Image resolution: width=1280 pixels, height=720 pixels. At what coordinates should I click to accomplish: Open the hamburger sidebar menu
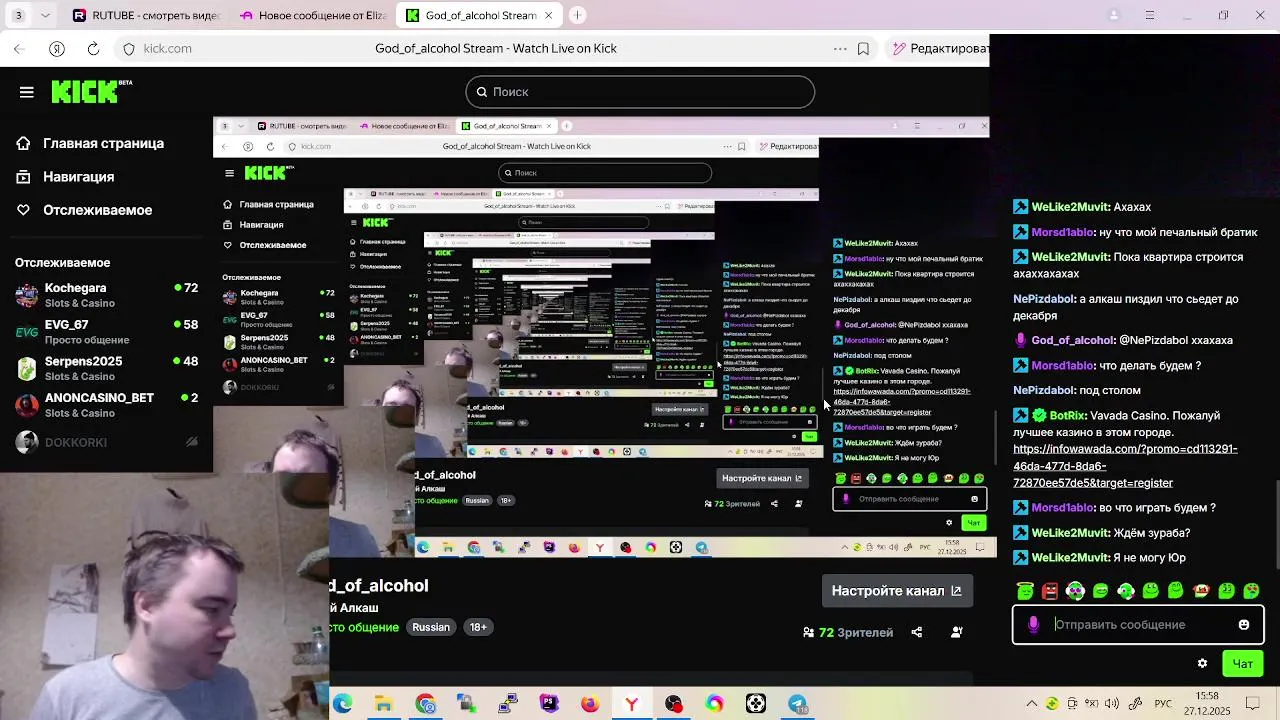tap(27, 92)
